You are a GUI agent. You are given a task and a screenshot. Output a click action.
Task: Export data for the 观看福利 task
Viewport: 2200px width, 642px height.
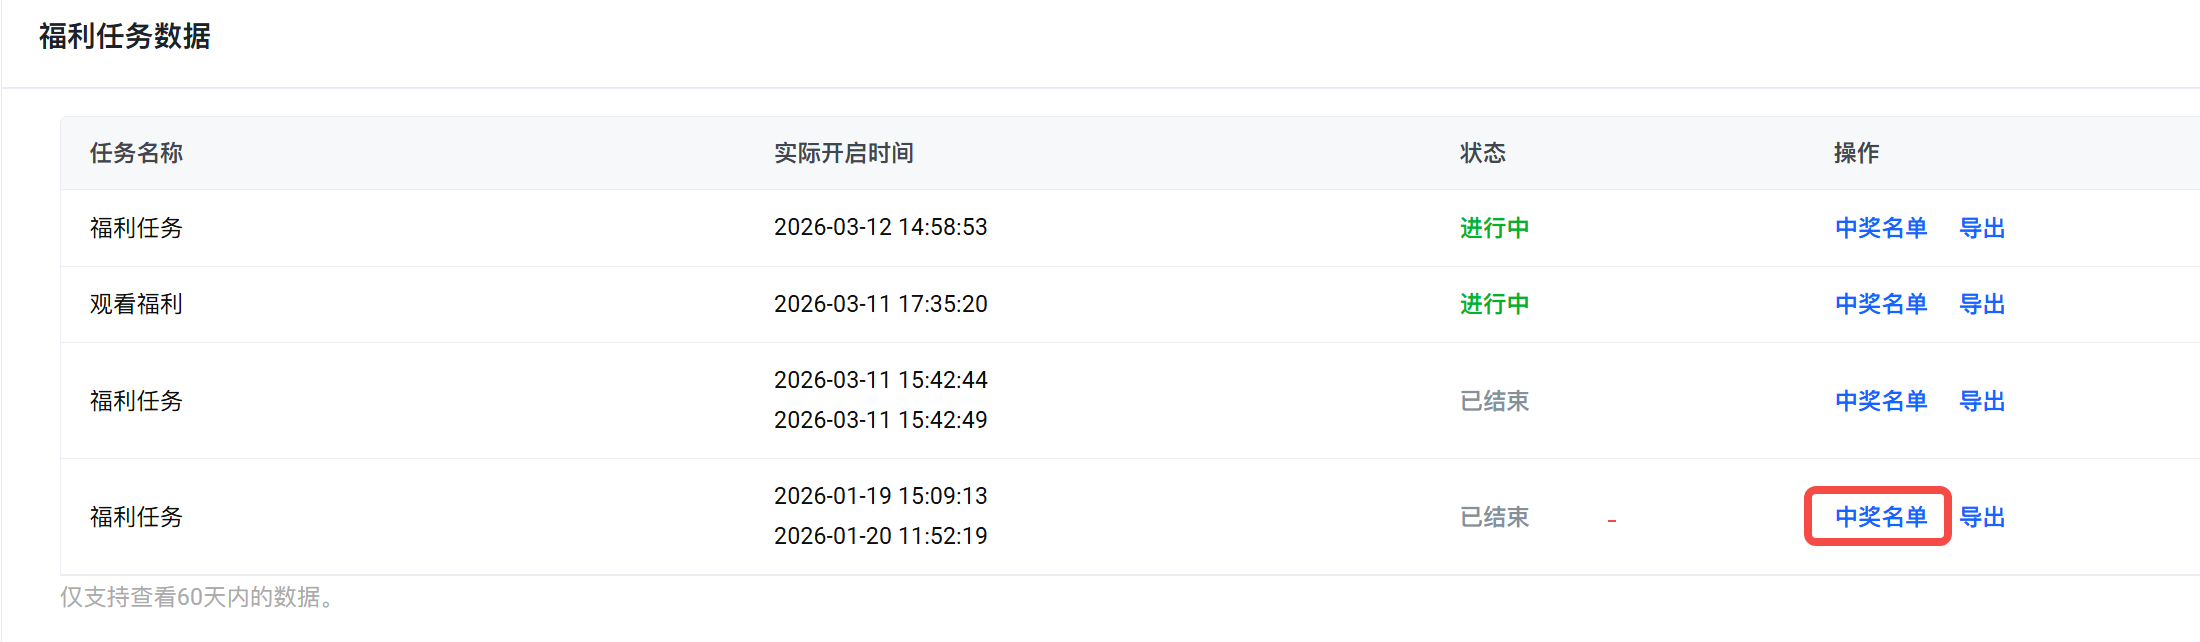[x=1982, y=304]
